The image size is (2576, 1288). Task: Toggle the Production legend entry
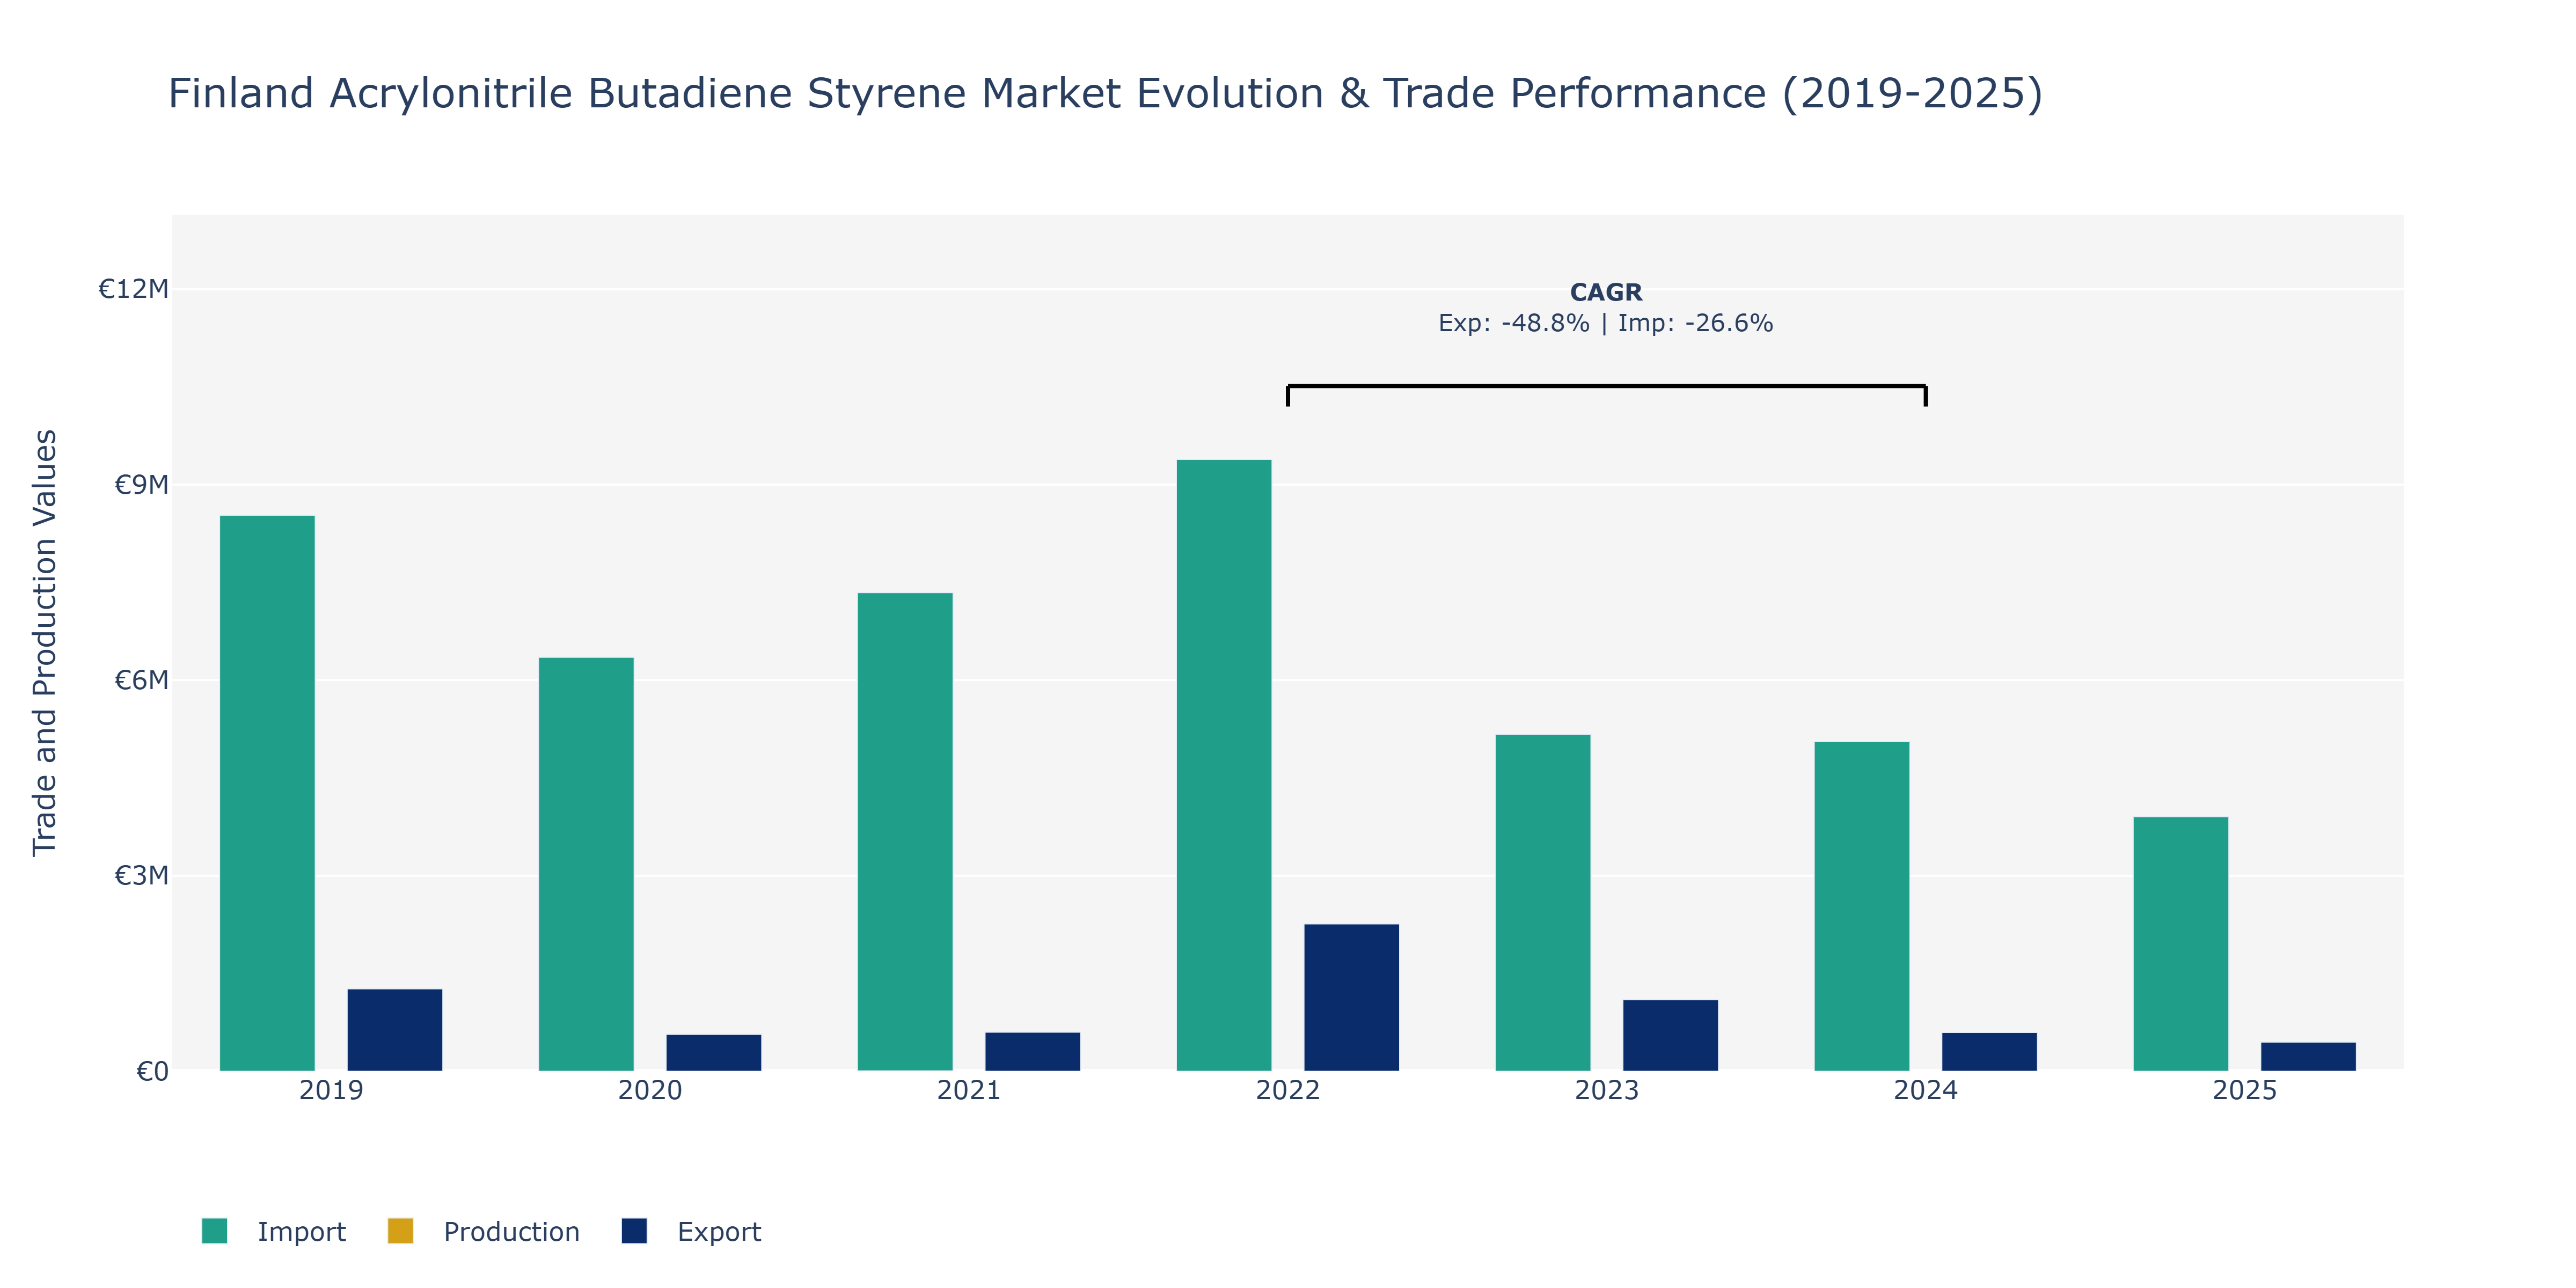coord(483,1231)
